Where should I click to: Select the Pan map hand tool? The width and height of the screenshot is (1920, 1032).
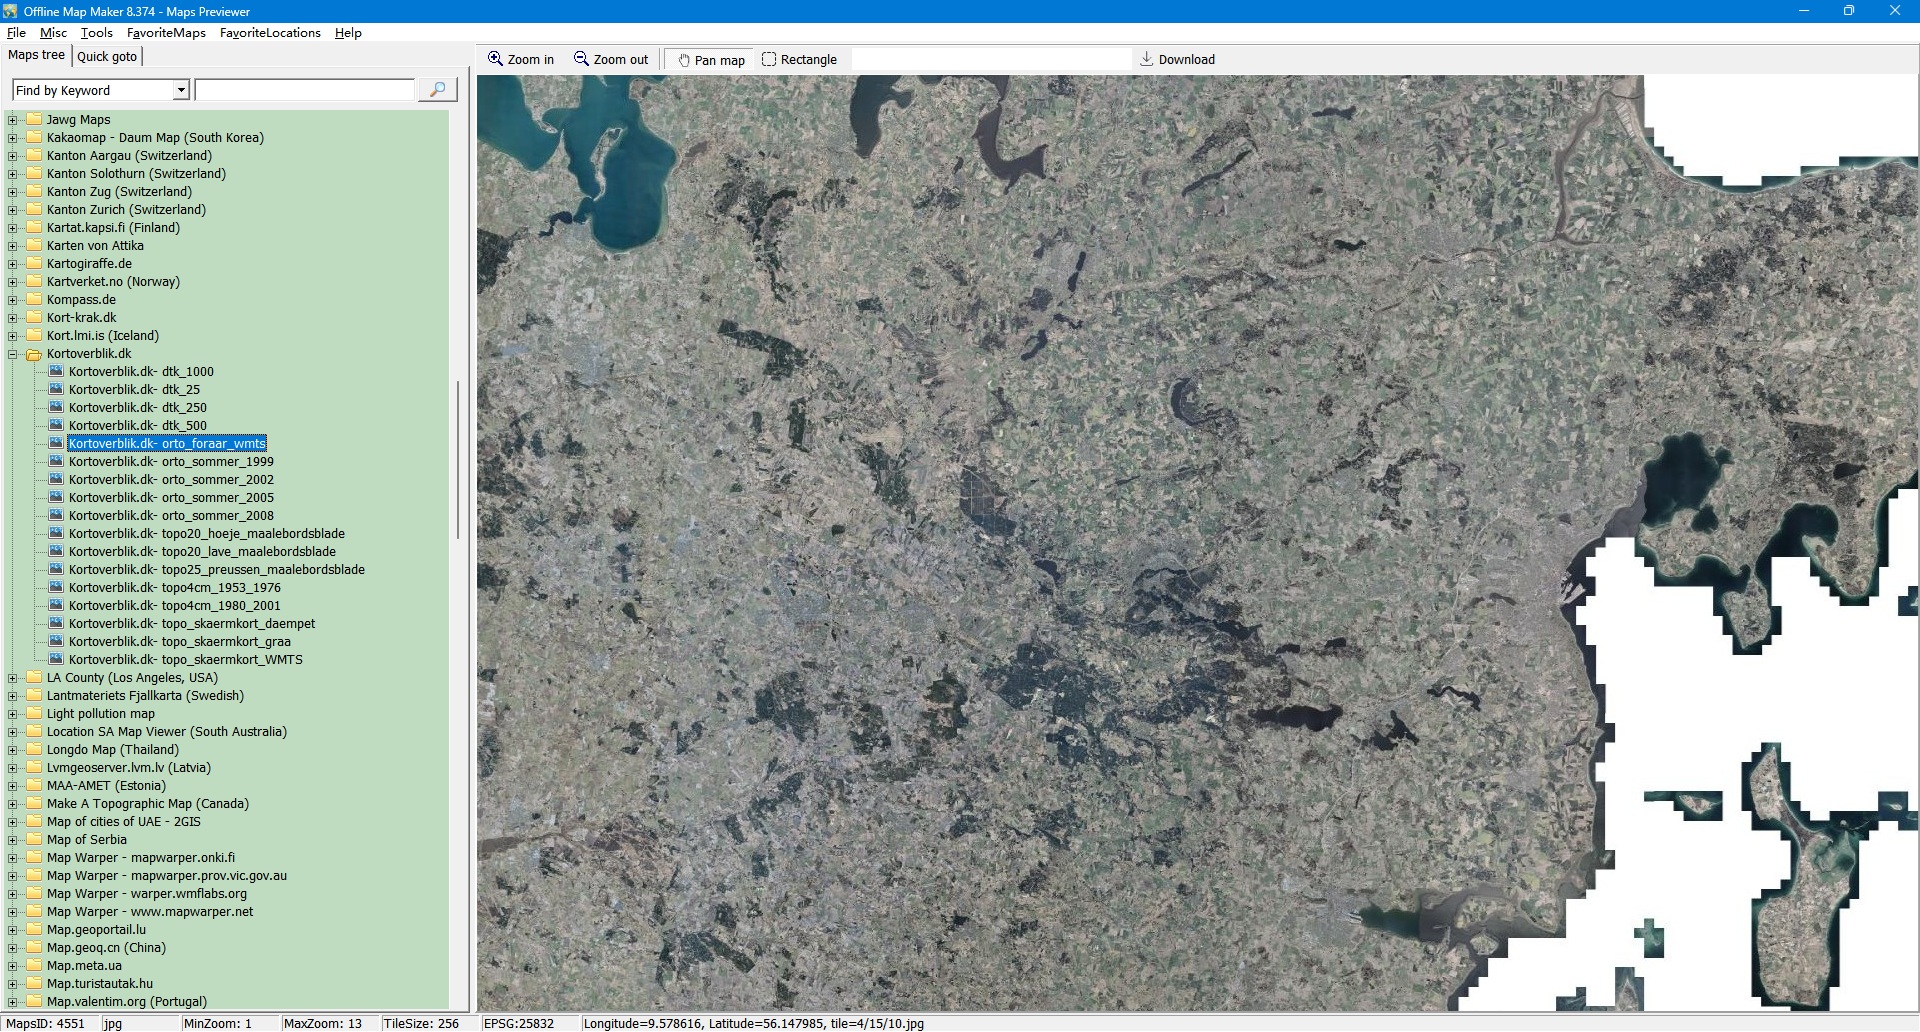(684, 60)
